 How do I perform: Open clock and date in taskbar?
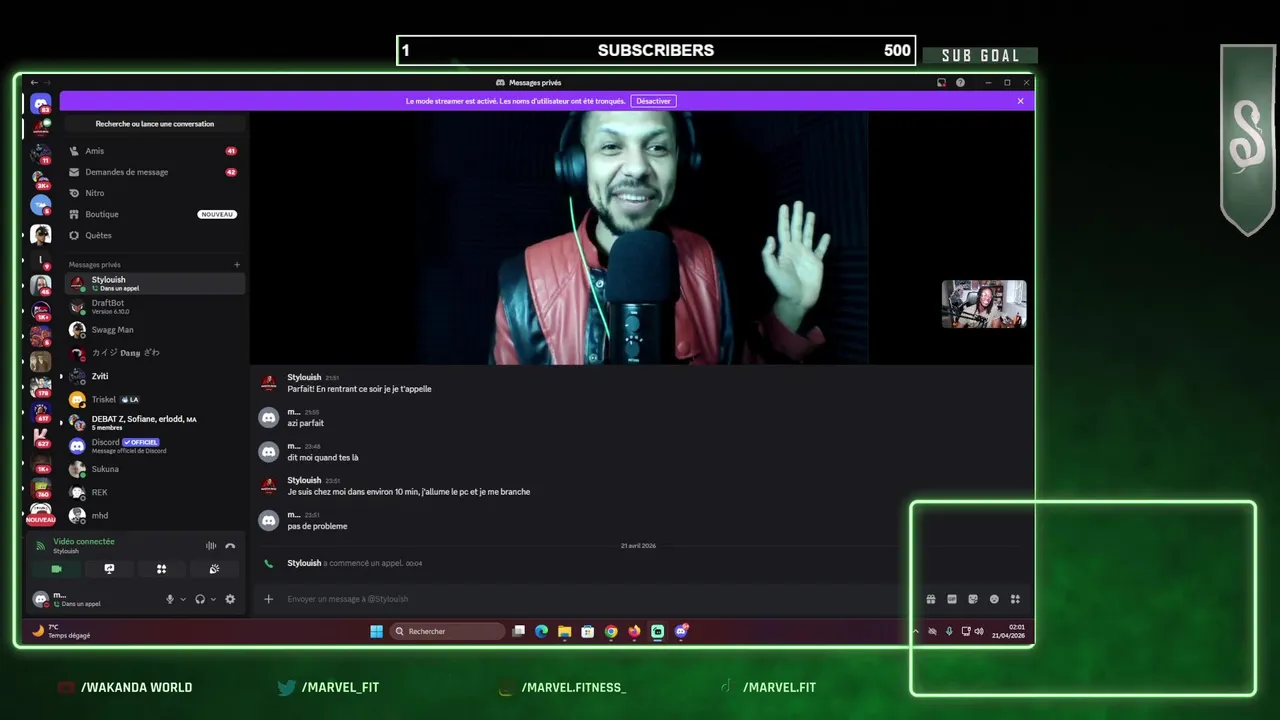click(1010, 631)
